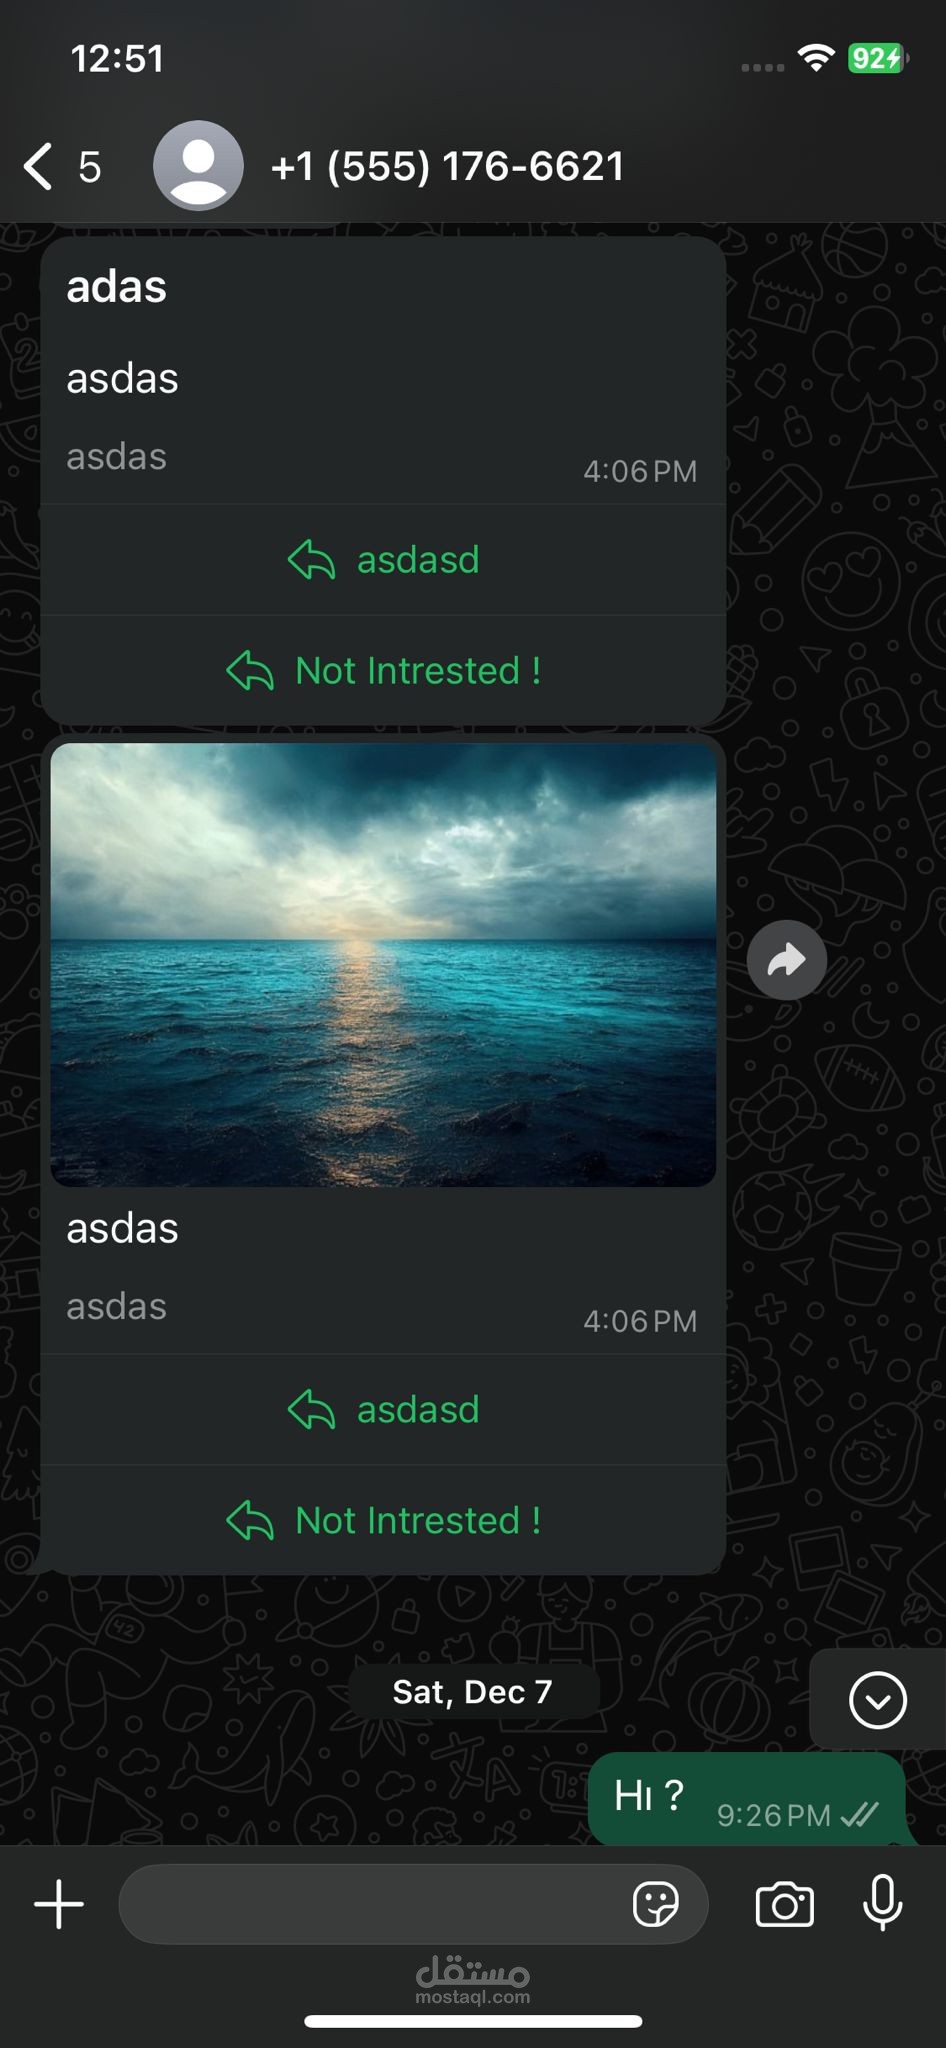Tap the 'Sat, Dec 7' date label
946x2048 pixels.
pos(473,1692)
